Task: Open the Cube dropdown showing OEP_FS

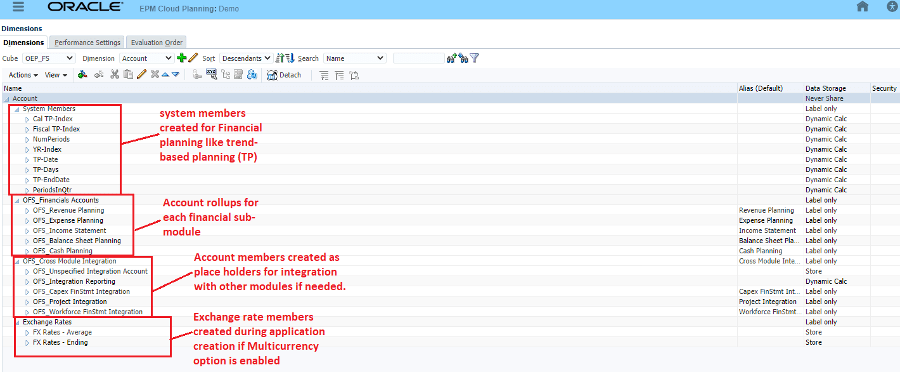Action: pos(48,58)
